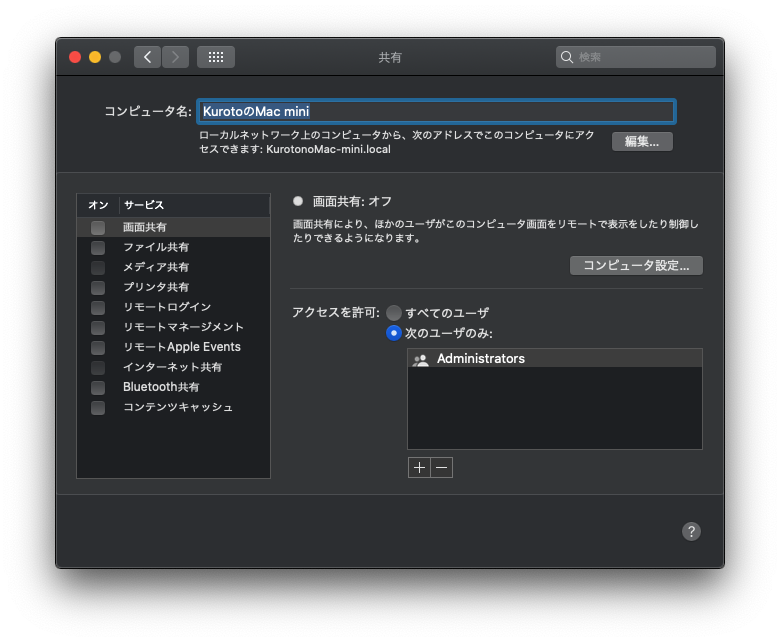Turn on the コンテンツキャッシュ checkbox
The image size is (780, 642).
98,408
